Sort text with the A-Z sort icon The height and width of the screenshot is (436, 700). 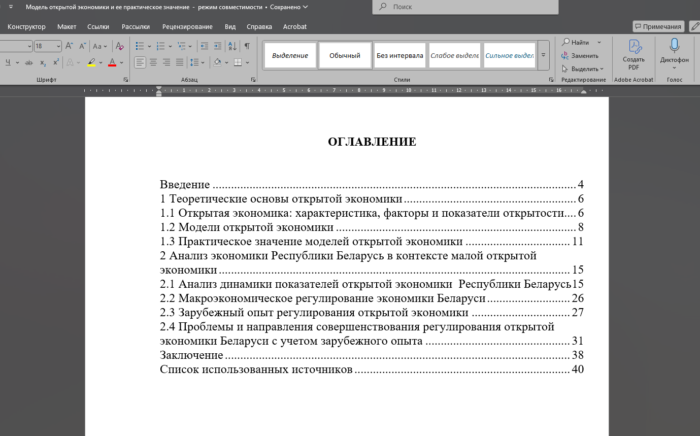click(233, 46)
